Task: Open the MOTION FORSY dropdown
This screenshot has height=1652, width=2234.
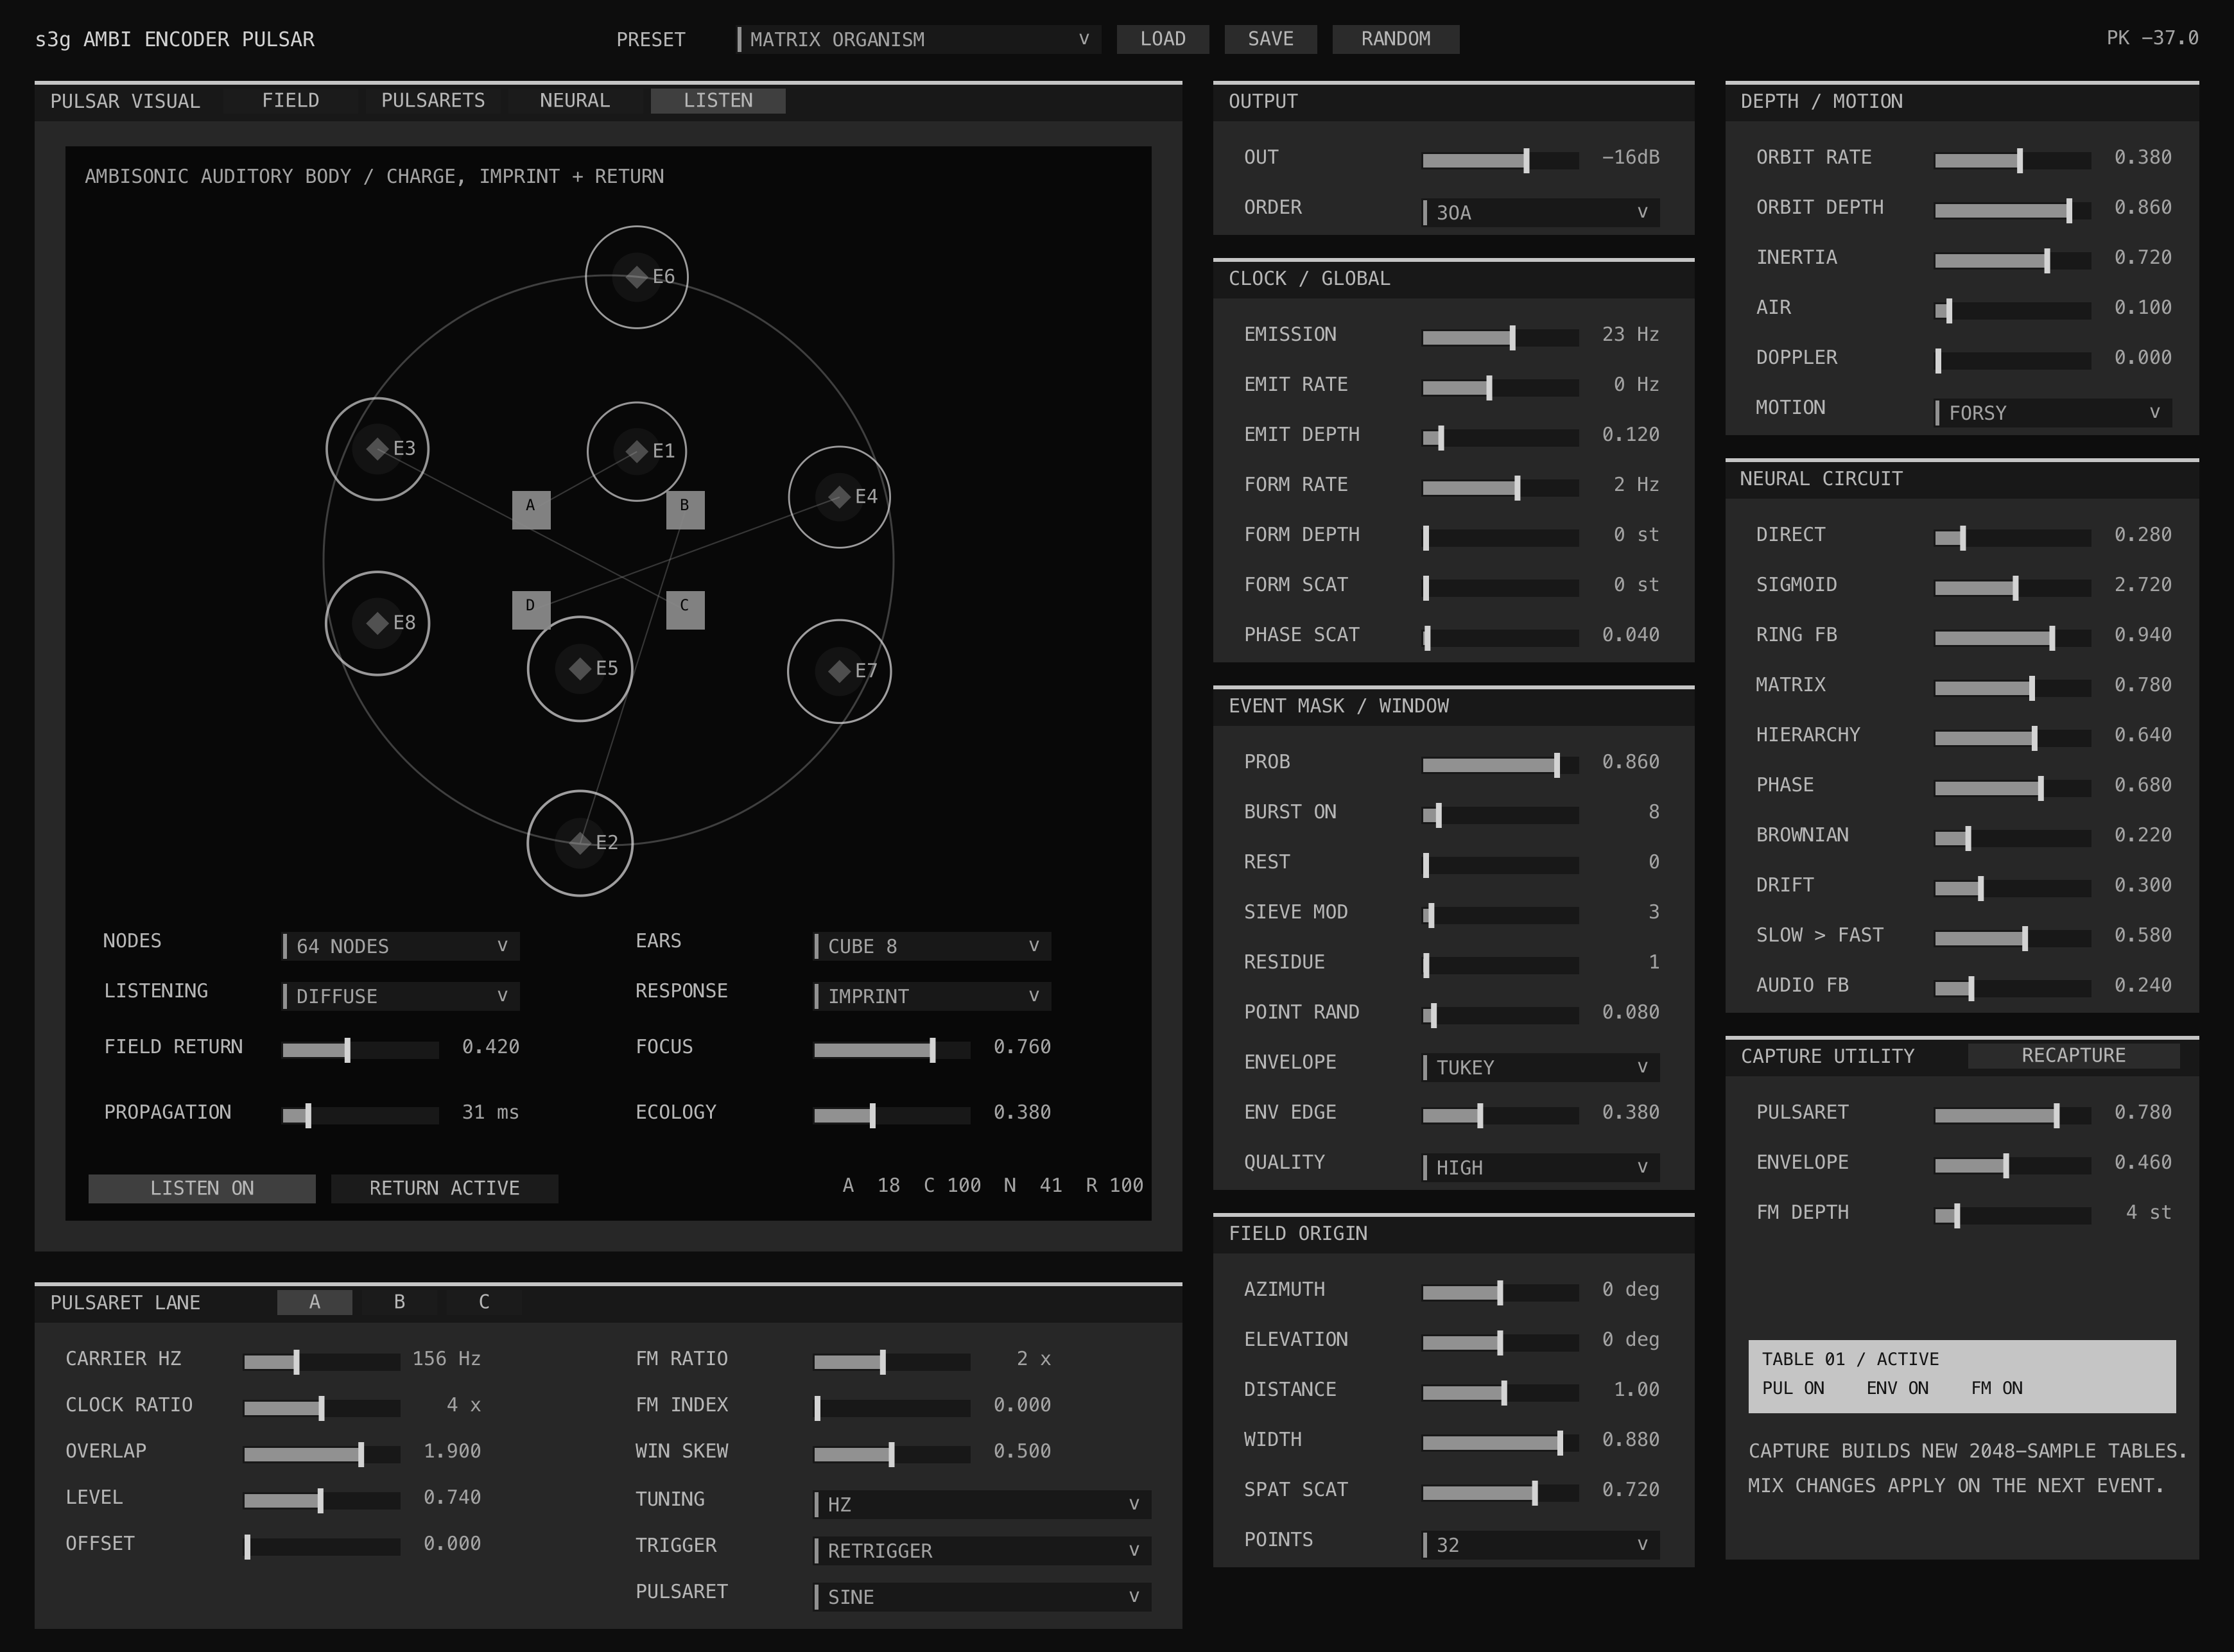Action: click(x=2053, y=412)
